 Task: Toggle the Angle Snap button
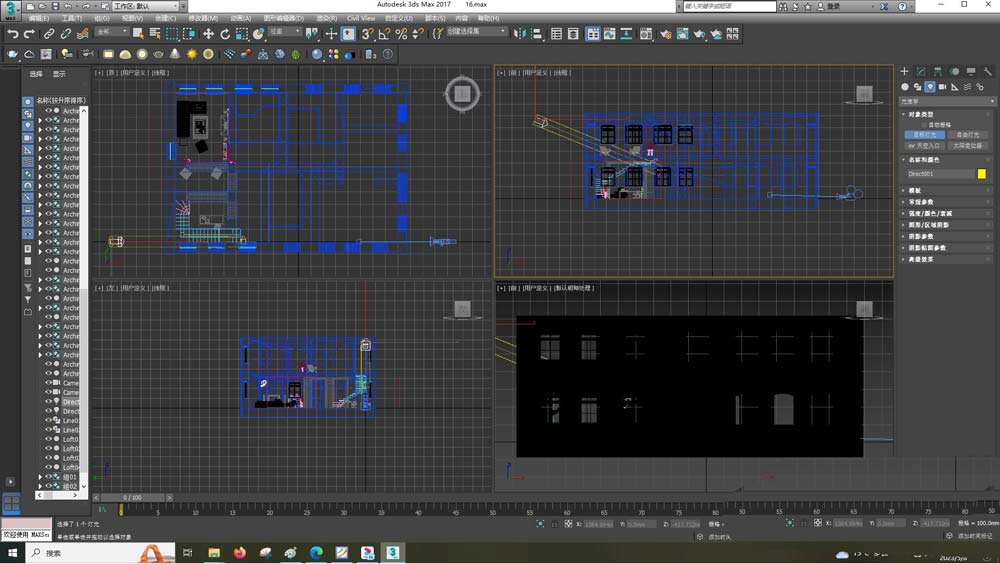click(x=384, y=34)
